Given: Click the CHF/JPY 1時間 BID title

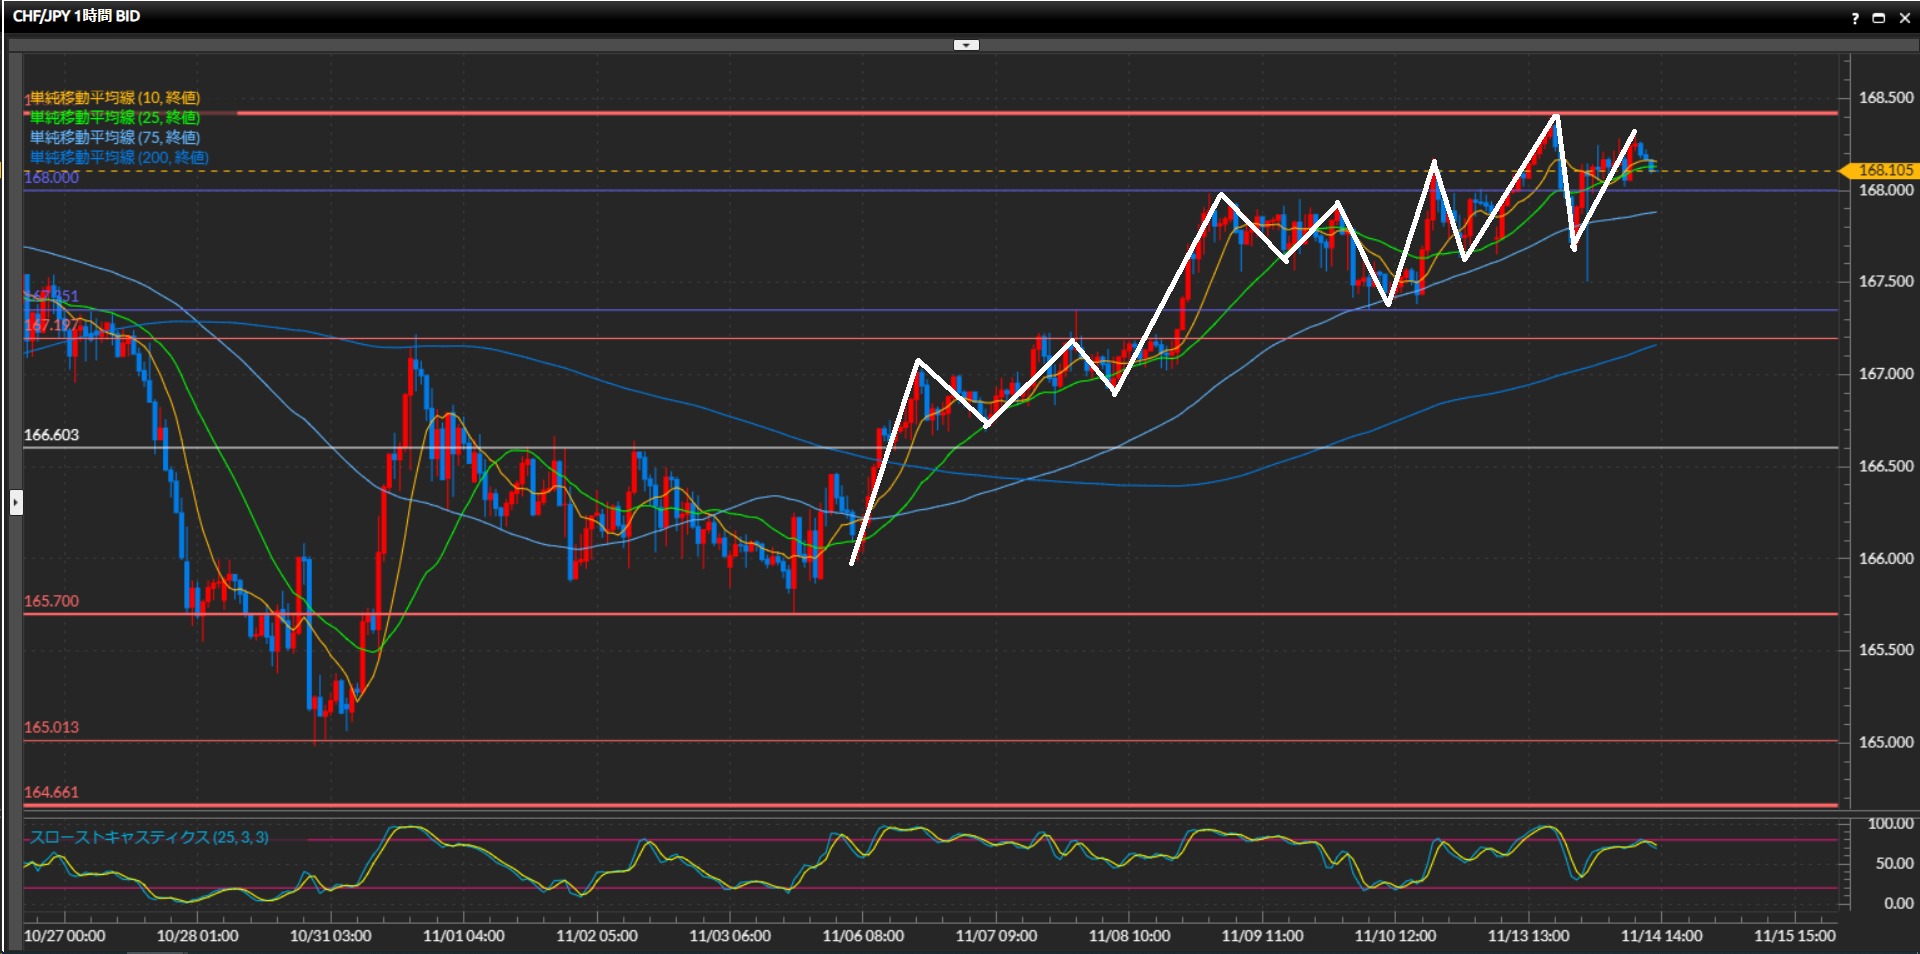Looking at the screenshot, I should pyautogui.click(x=76, y=16).
